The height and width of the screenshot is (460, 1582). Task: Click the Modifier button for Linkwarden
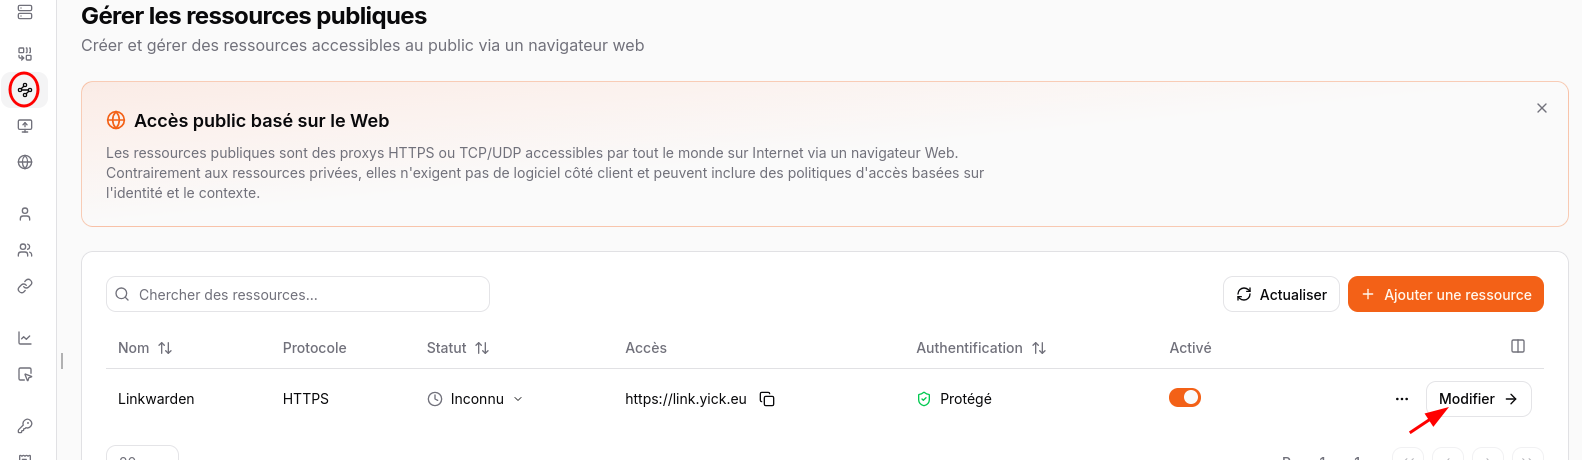coord(1478,399)
